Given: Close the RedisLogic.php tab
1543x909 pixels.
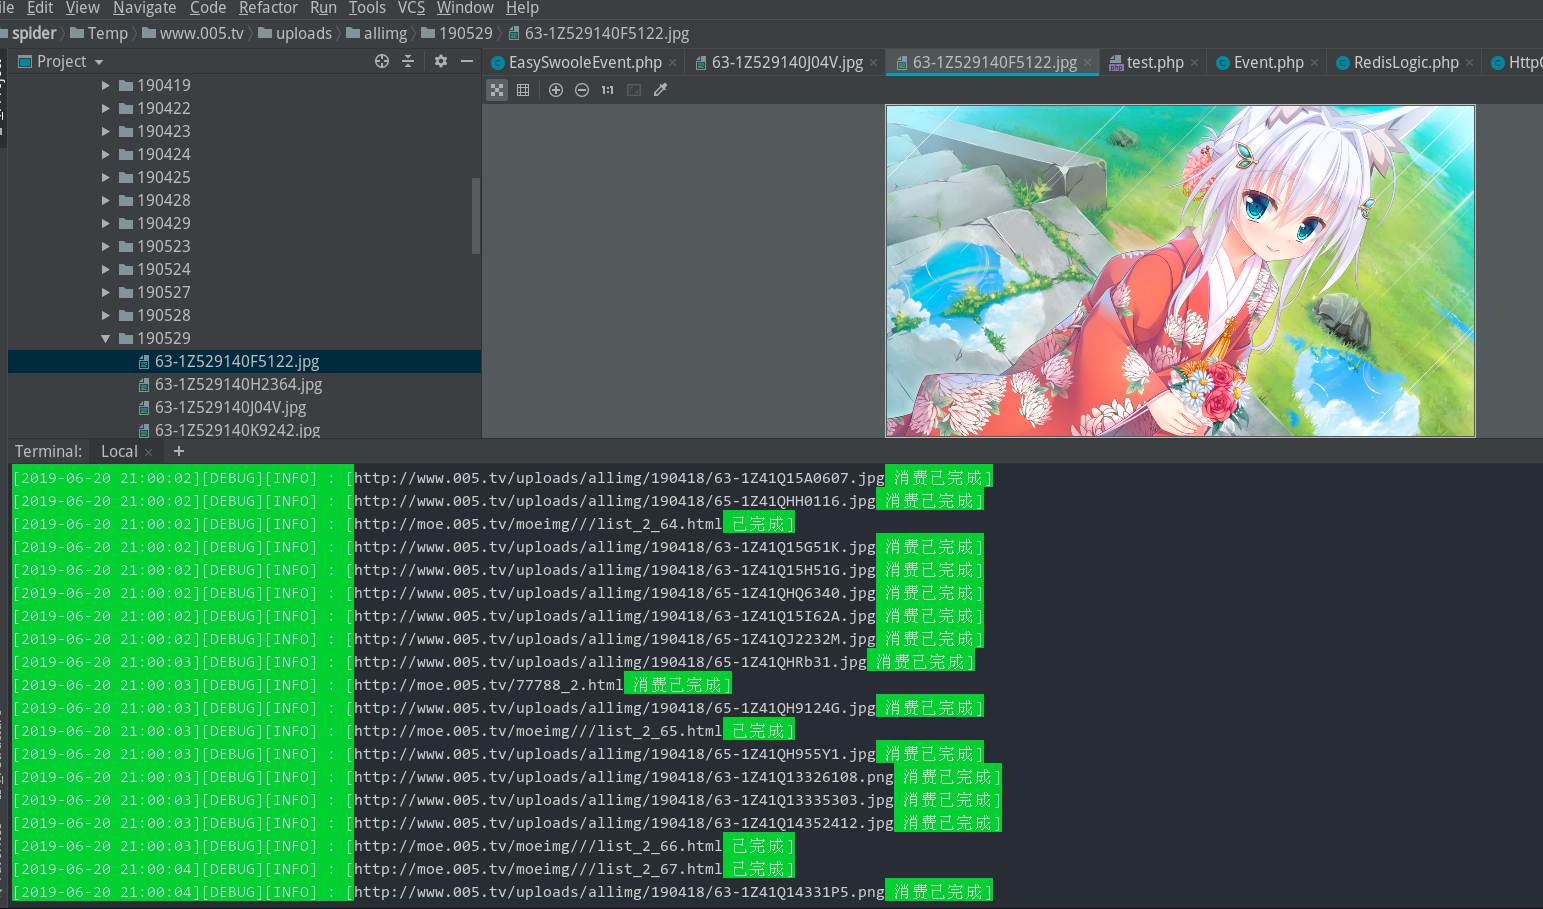Looking at the screenshot, I should click(x=1470, y=63).
